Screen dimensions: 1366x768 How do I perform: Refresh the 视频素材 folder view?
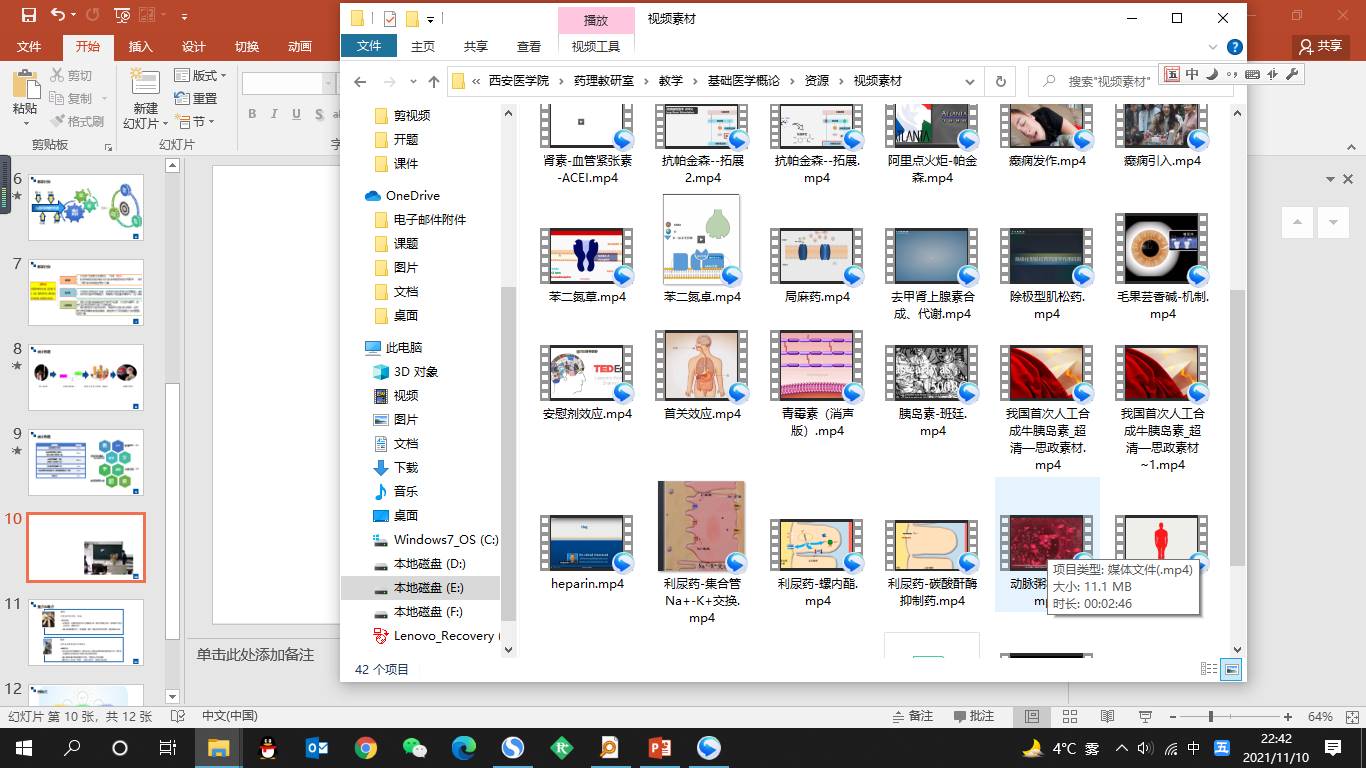(999, 82)
